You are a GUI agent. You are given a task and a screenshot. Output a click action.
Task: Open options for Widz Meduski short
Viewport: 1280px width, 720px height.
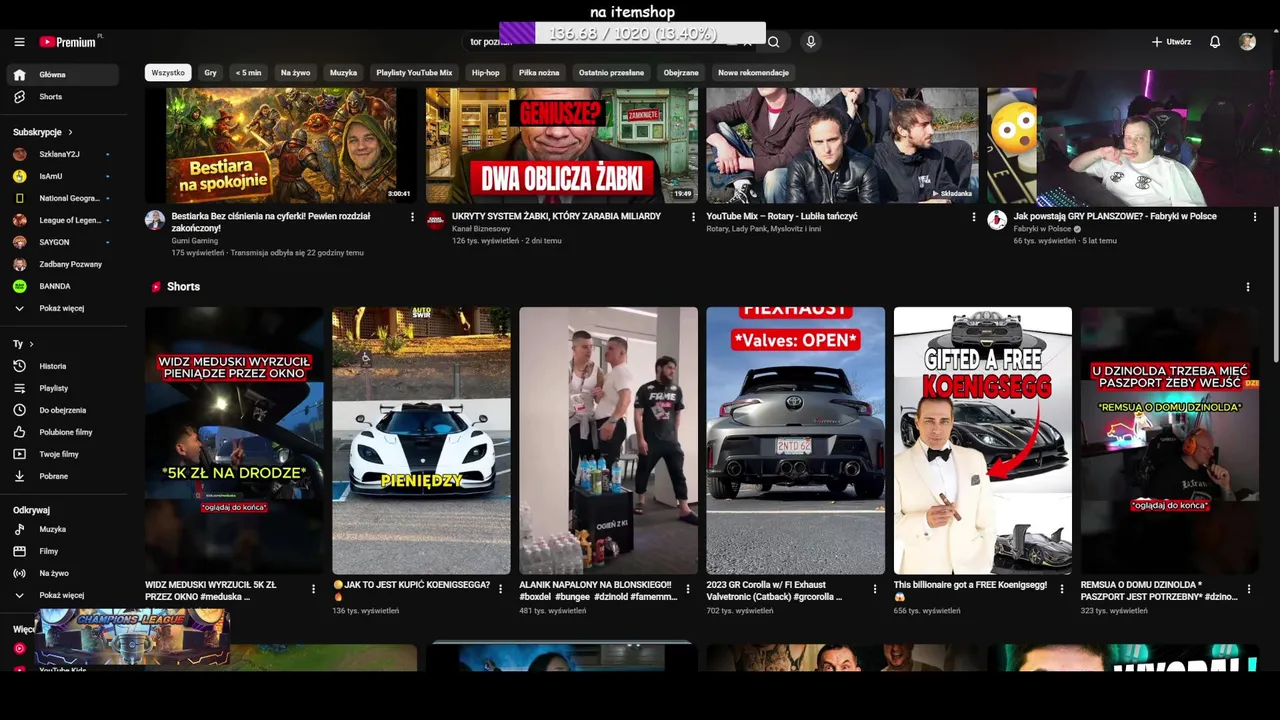coord(313,589)
